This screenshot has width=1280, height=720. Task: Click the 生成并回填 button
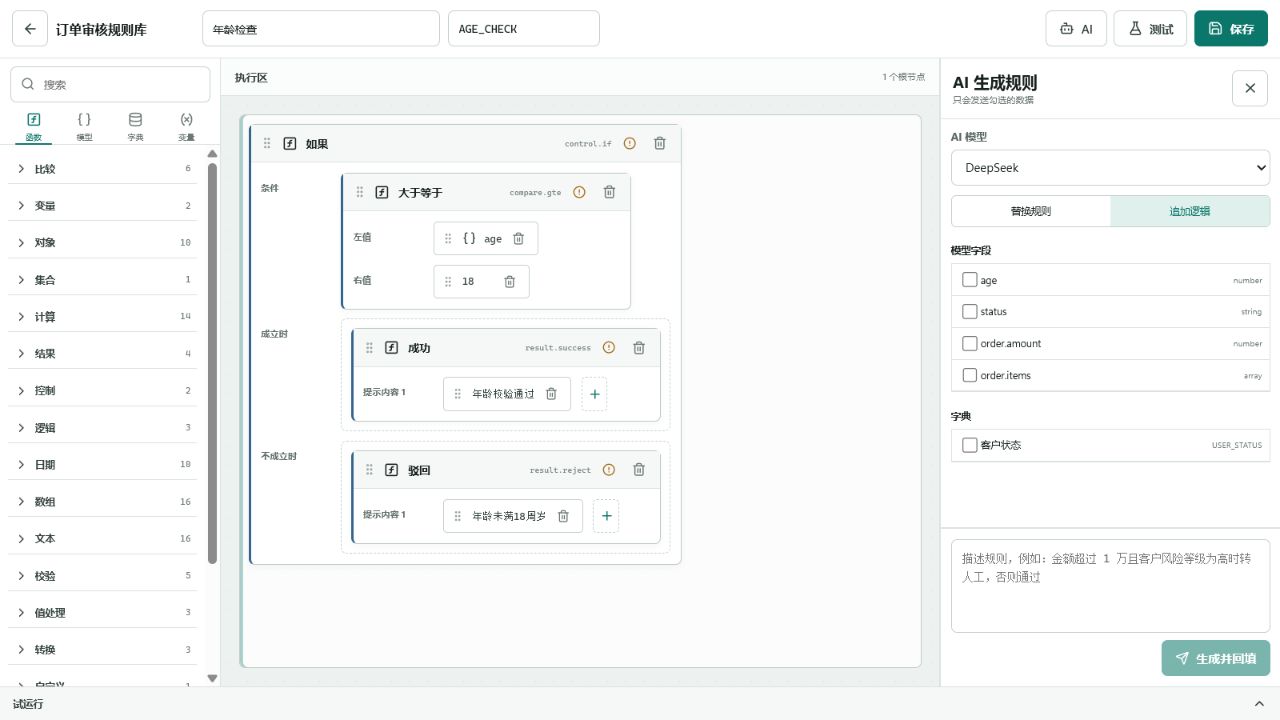click(x=1216, y=658)
